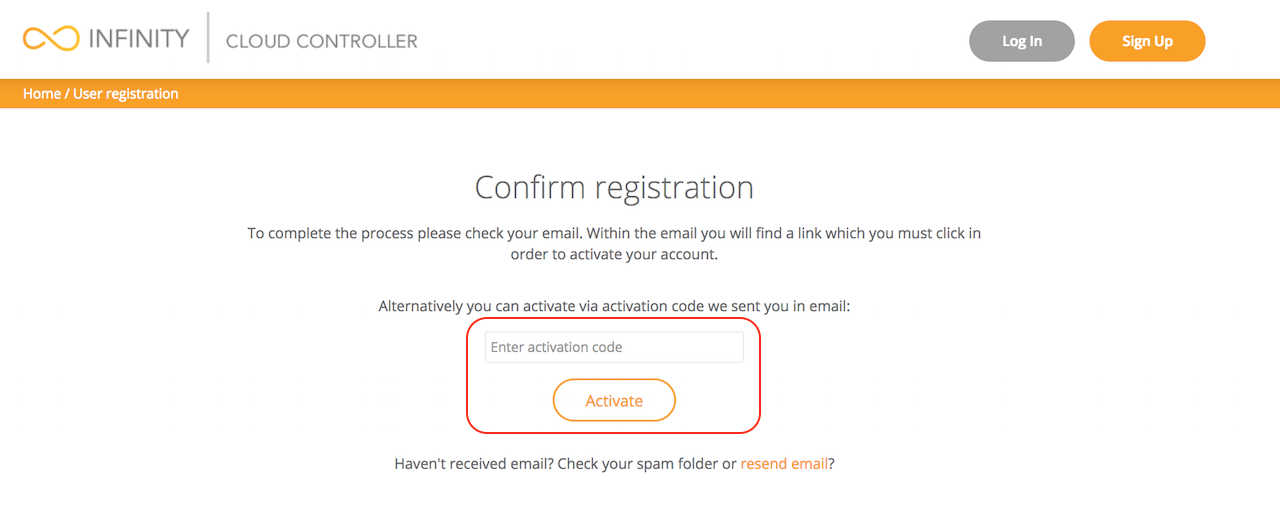The width and height of the screenshot is (1280, 511).
Task: Click the slash separator in the breadcrumb
Action: click(x=67, y=94)
